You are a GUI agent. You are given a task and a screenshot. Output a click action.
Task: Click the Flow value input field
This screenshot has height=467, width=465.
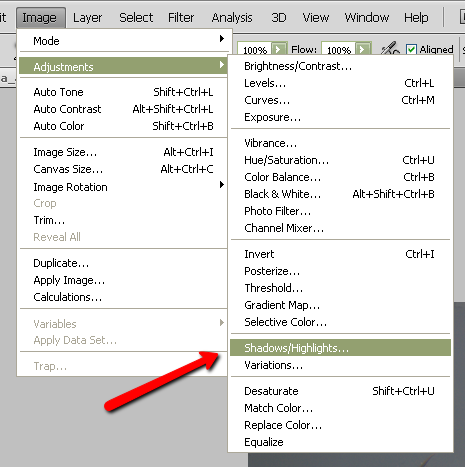tap(339, 49)
